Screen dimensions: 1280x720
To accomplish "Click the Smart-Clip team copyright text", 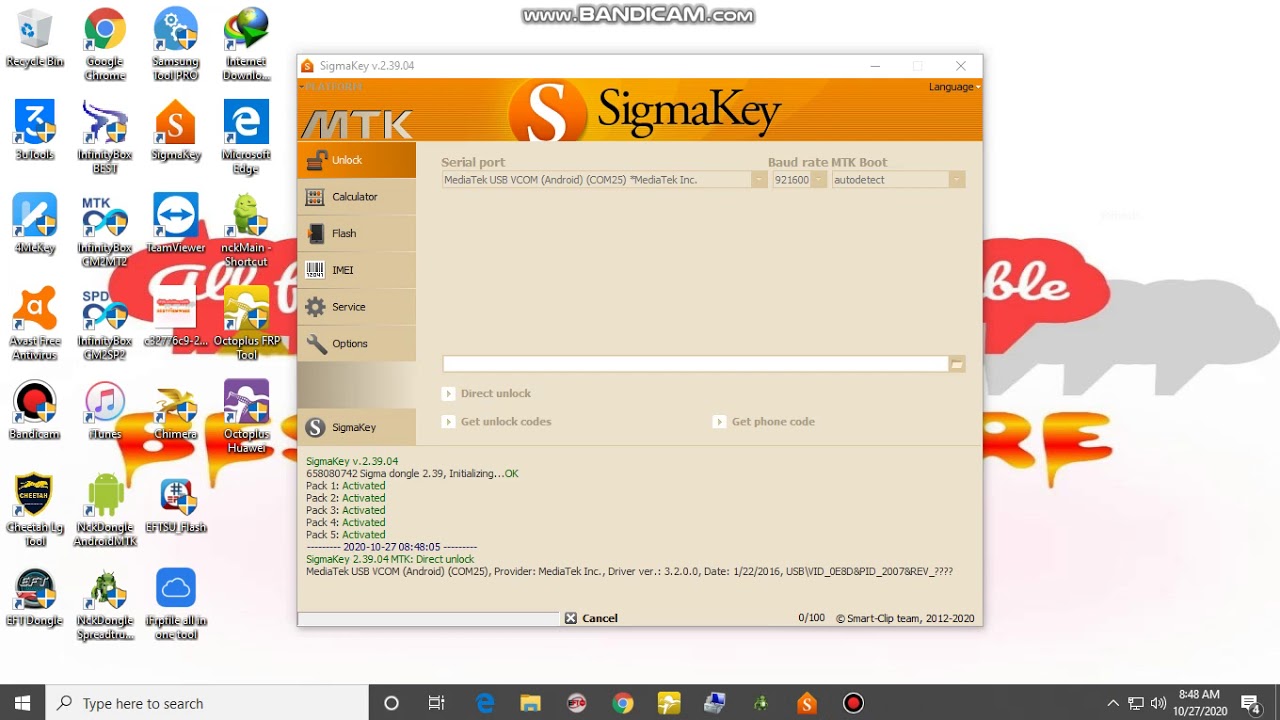I will (905, 618).
